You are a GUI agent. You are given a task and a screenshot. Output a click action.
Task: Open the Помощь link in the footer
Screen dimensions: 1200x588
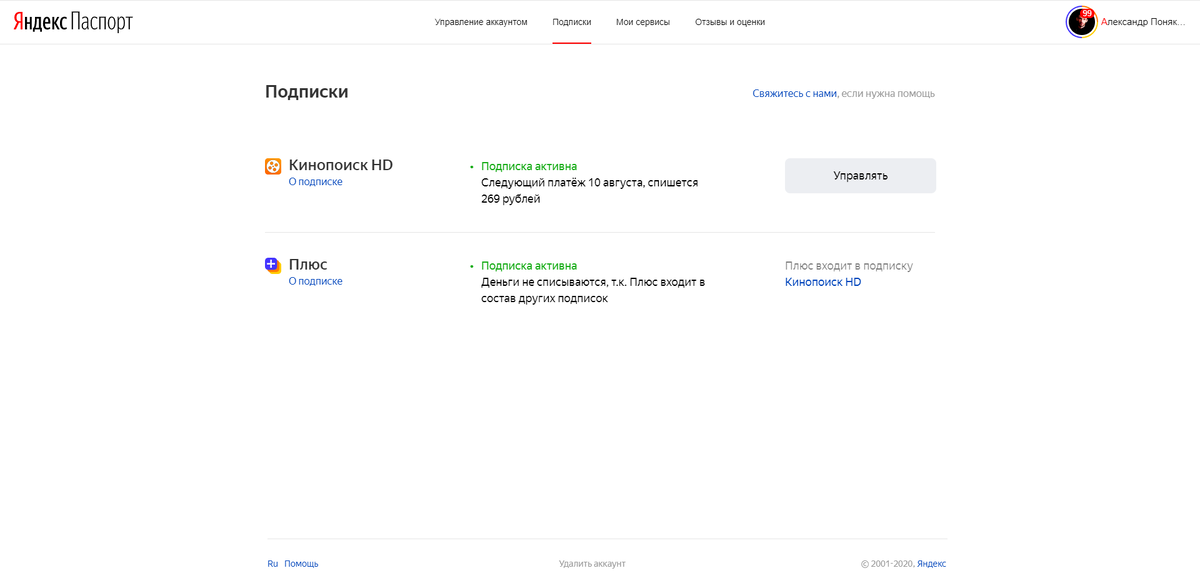301,564
